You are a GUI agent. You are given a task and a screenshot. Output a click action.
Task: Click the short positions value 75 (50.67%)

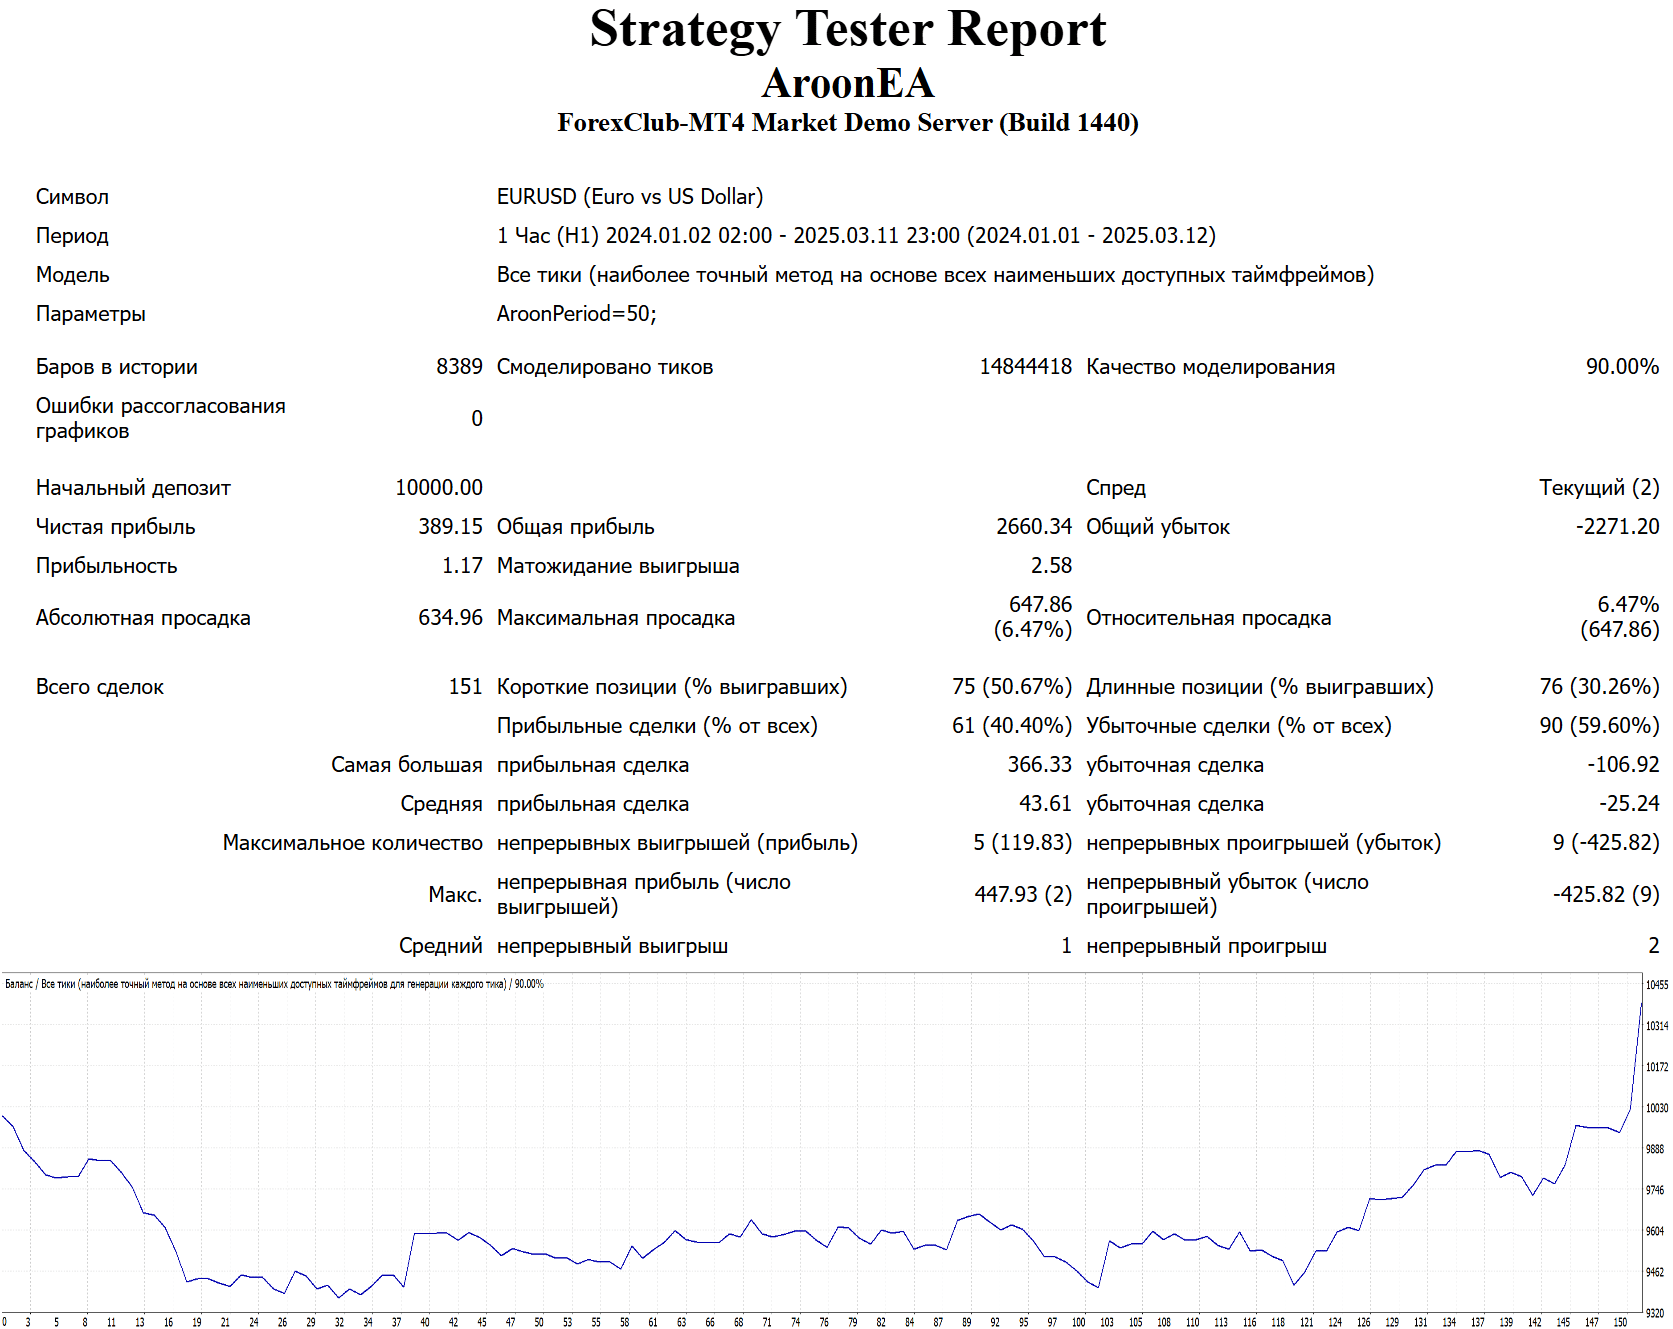[x=1011, y=687]
